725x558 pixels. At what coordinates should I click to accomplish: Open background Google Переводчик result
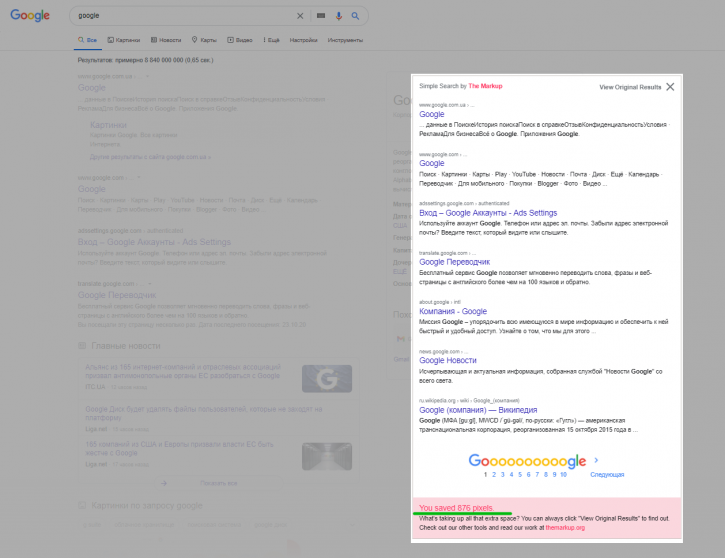117,295
